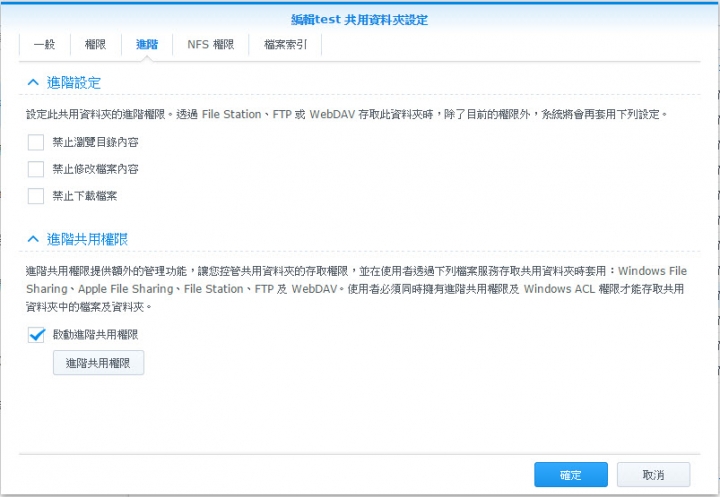The image size is (720, 497).
Task: Enable 禁止下載檔案 checkbox
Action: (x=36, y=196)
